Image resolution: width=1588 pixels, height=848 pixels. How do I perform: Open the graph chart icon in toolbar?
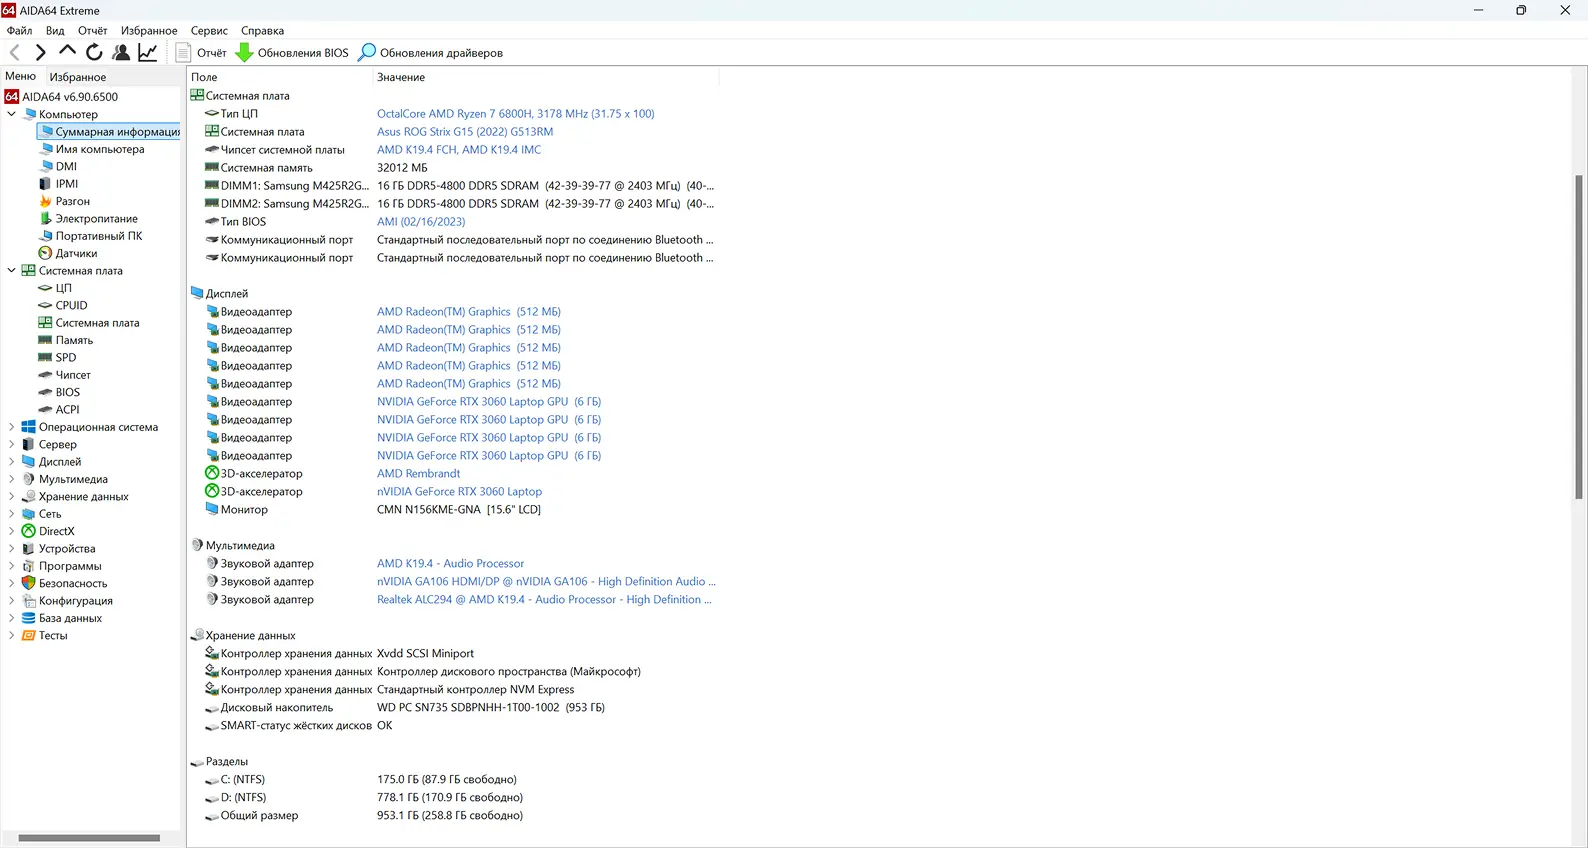148,52
